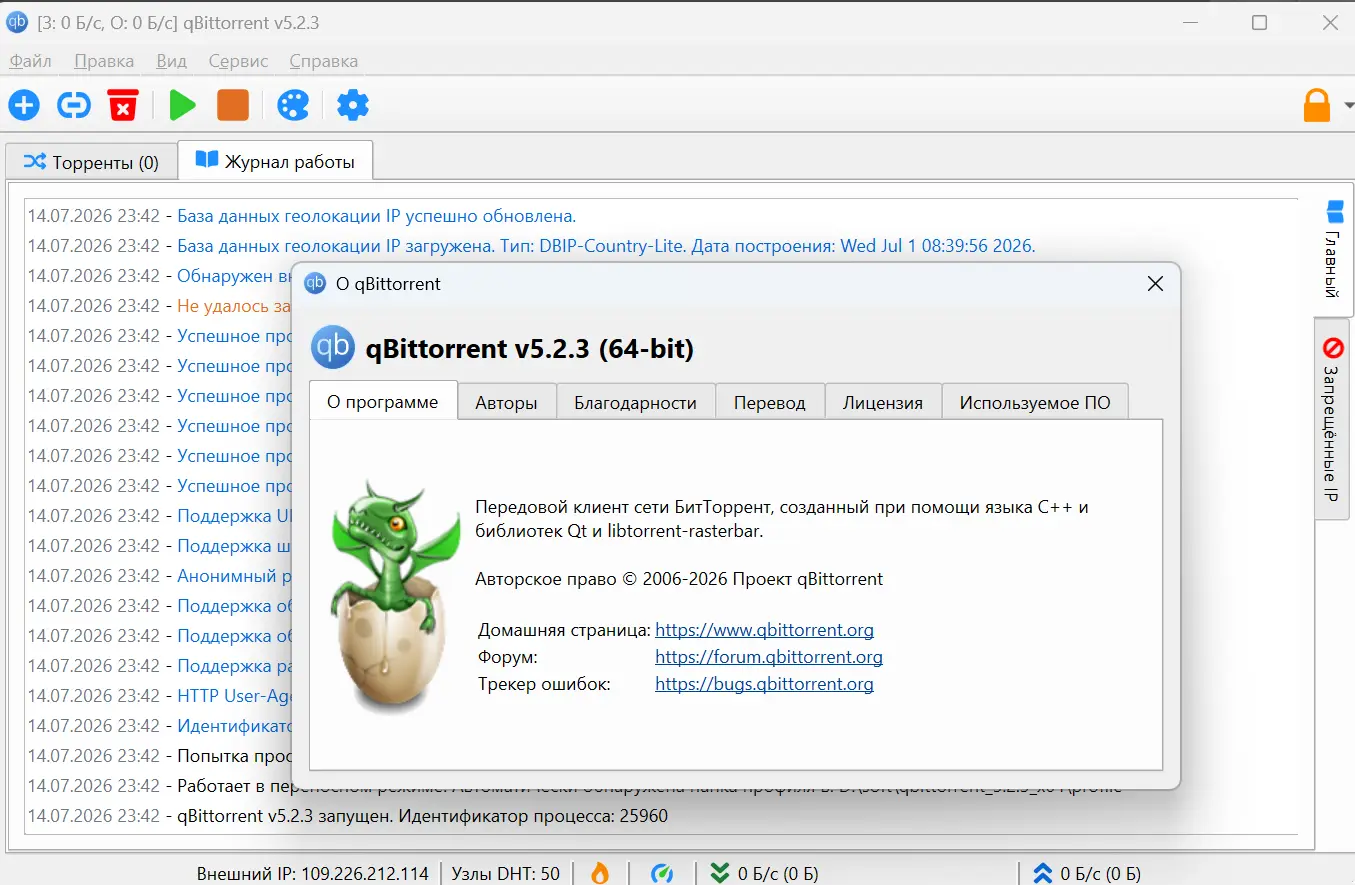Select the Журнал работы tab

pos(275,161)
